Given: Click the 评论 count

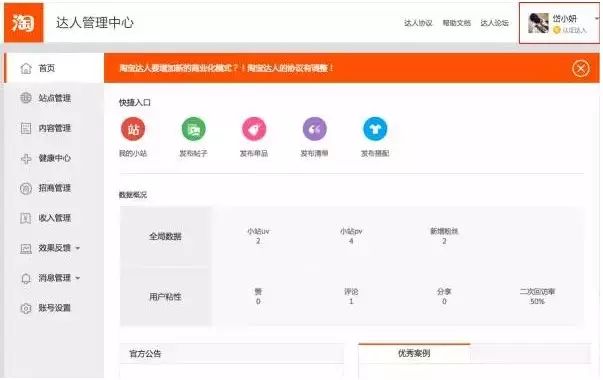Looking at the screenshot, I should pyautogui.click(x=351, y=302).
